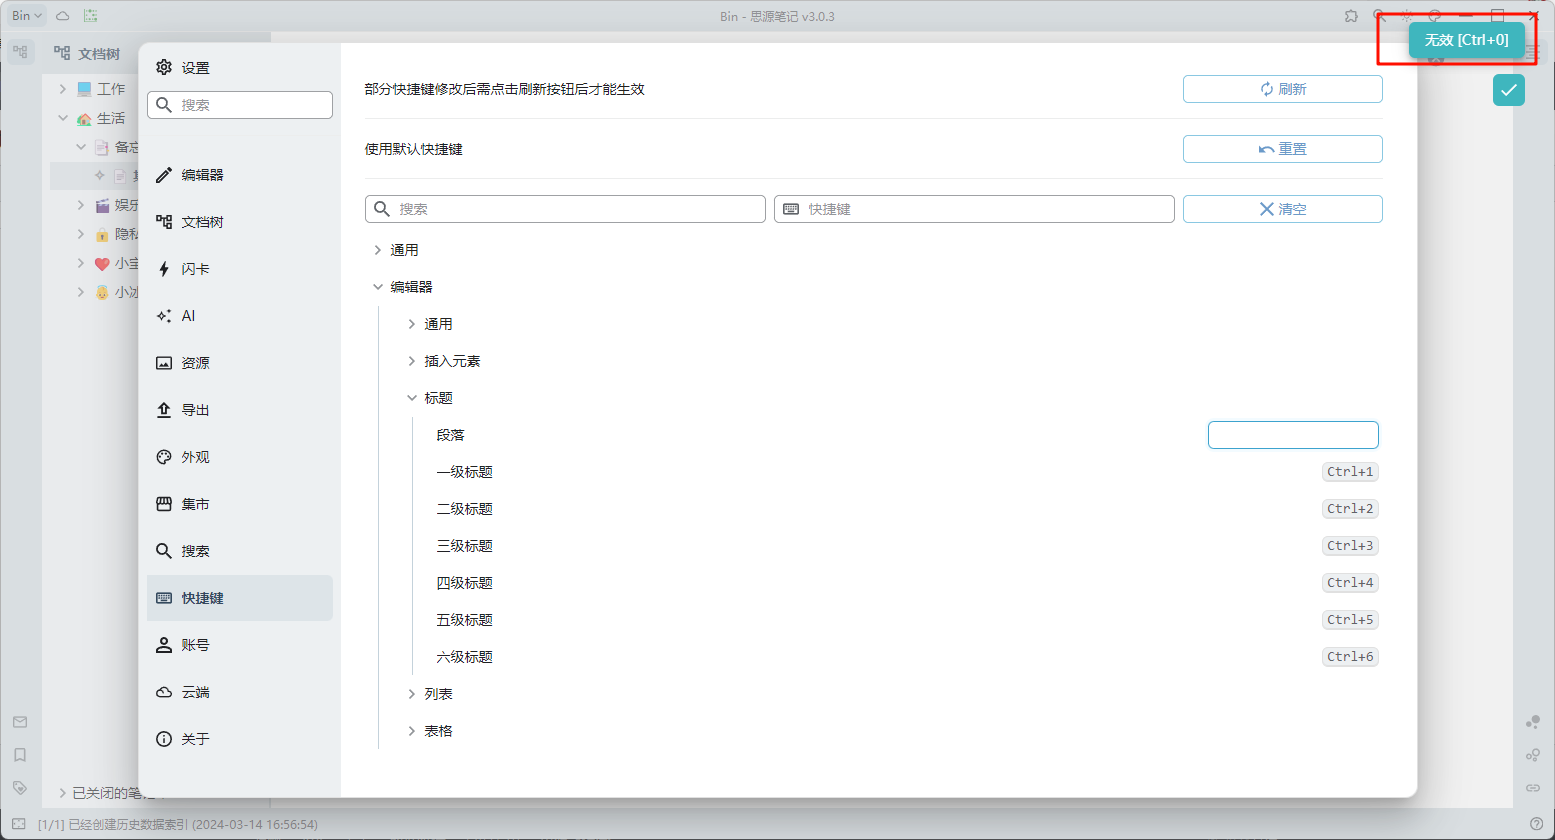This screenshot has width=1555, height=840.
Task: Open the Bin workspace dropdown
Action: click(27, 16)
